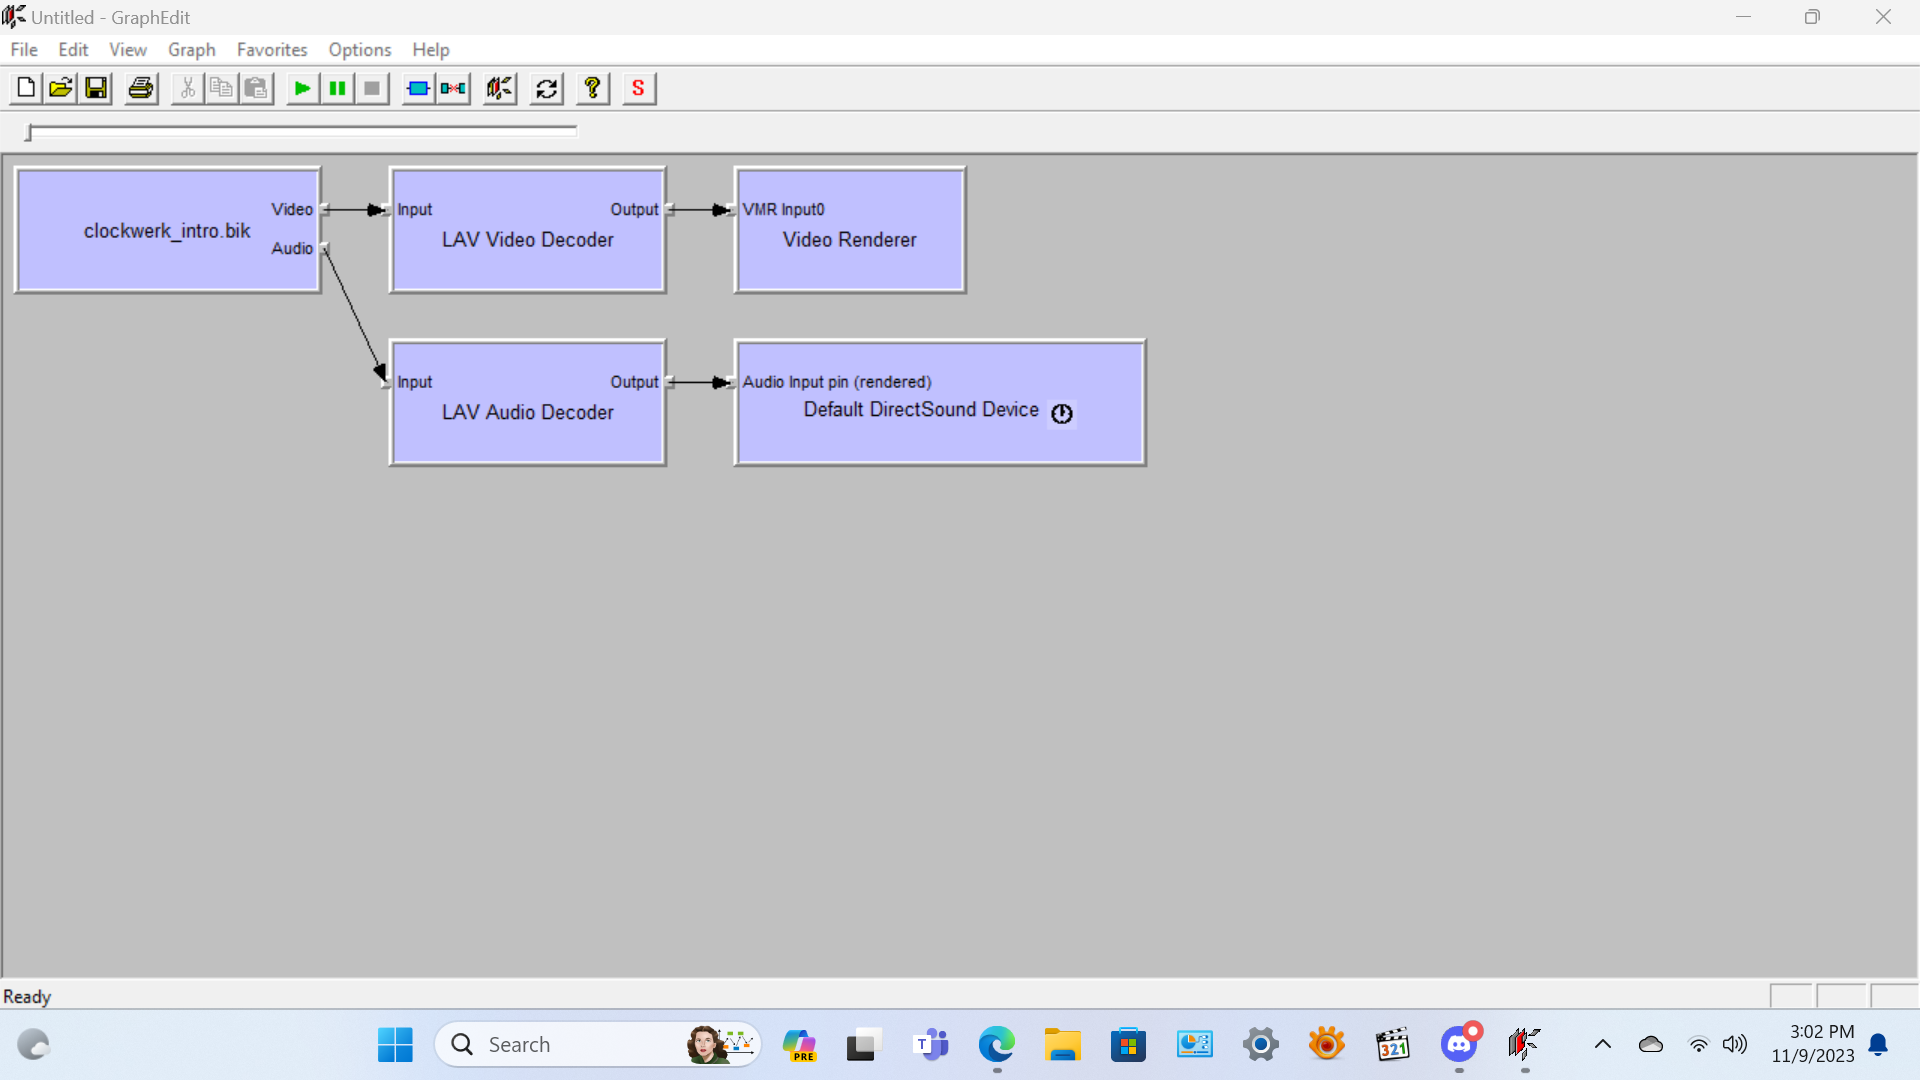Image resolution: width=1920 pixels, height=1080 pixels.
Task: Show hidden system tray icons chevron
Action: [1602, 1045]
